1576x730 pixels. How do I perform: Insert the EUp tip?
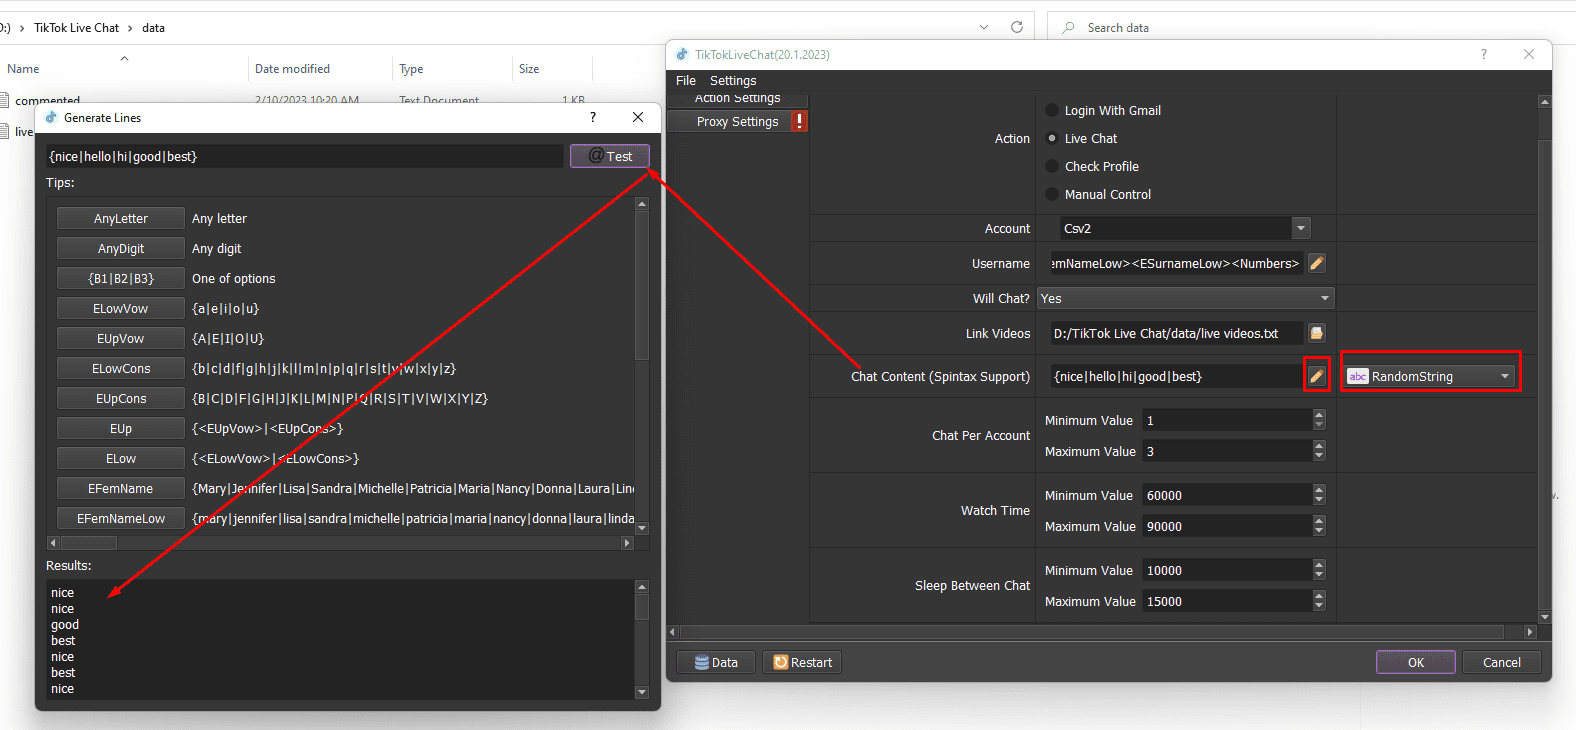click(x=121, y=428)
